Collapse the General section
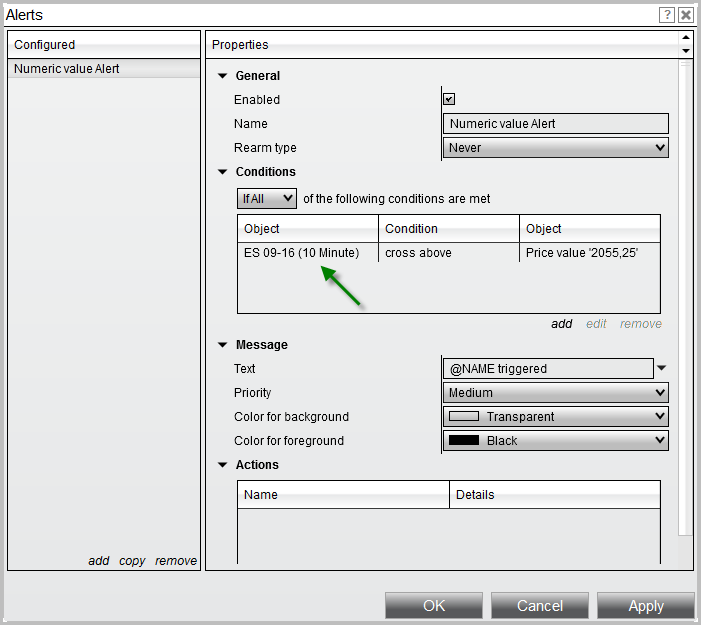This screenshot has height=625, width=701. coord(222,76)
